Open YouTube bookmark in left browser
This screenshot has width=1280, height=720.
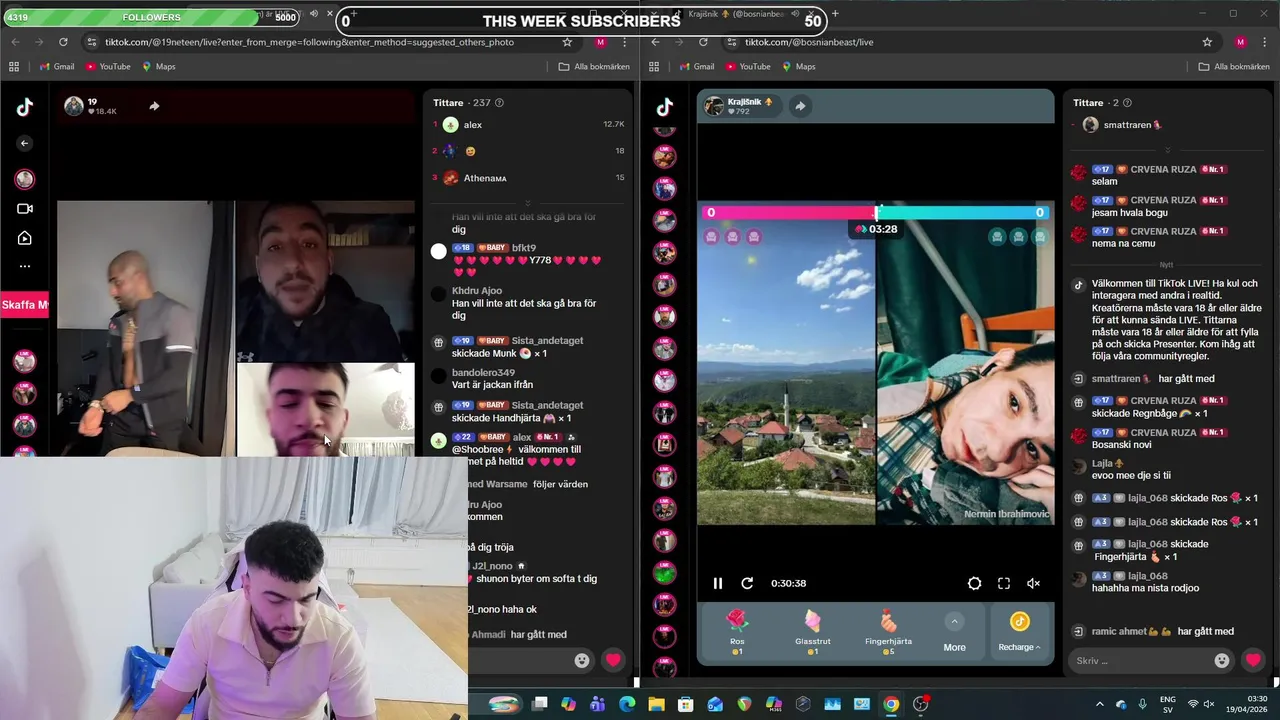[108, 66]
